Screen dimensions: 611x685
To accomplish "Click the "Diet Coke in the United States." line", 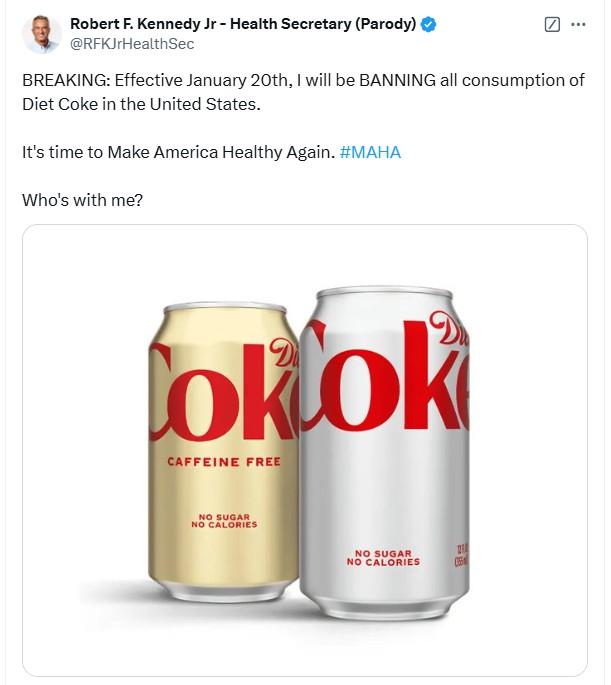I will pyautogui.click(x=141, y=104).
